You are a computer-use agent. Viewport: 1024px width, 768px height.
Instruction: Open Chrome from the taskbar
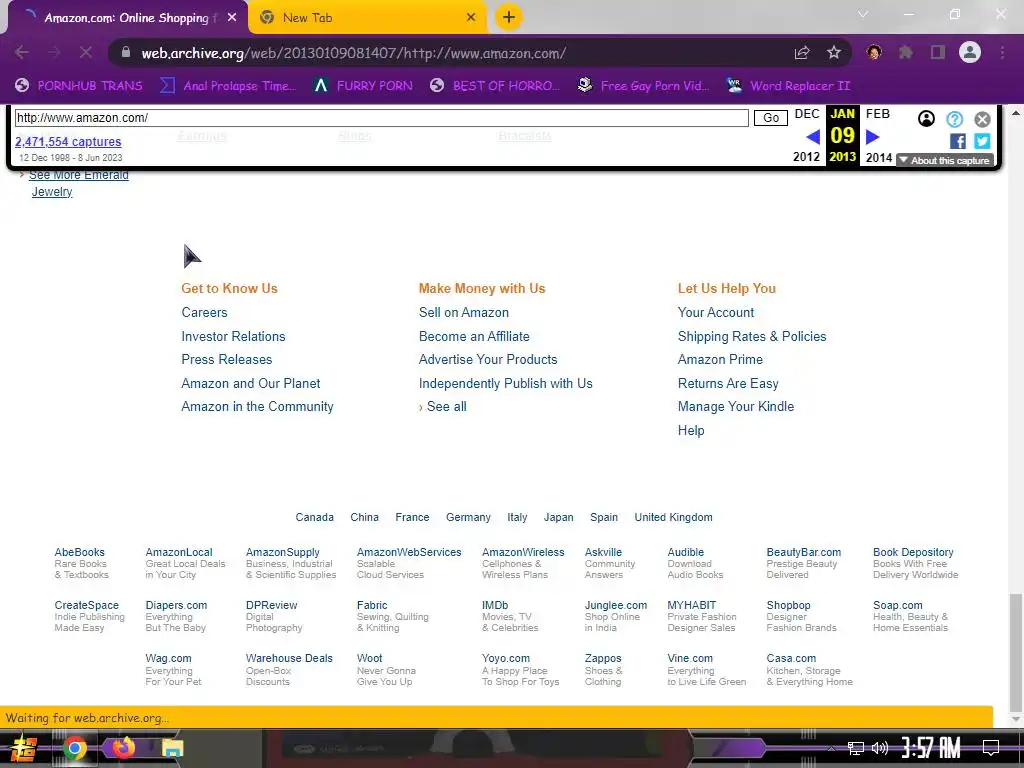(75, 748)
